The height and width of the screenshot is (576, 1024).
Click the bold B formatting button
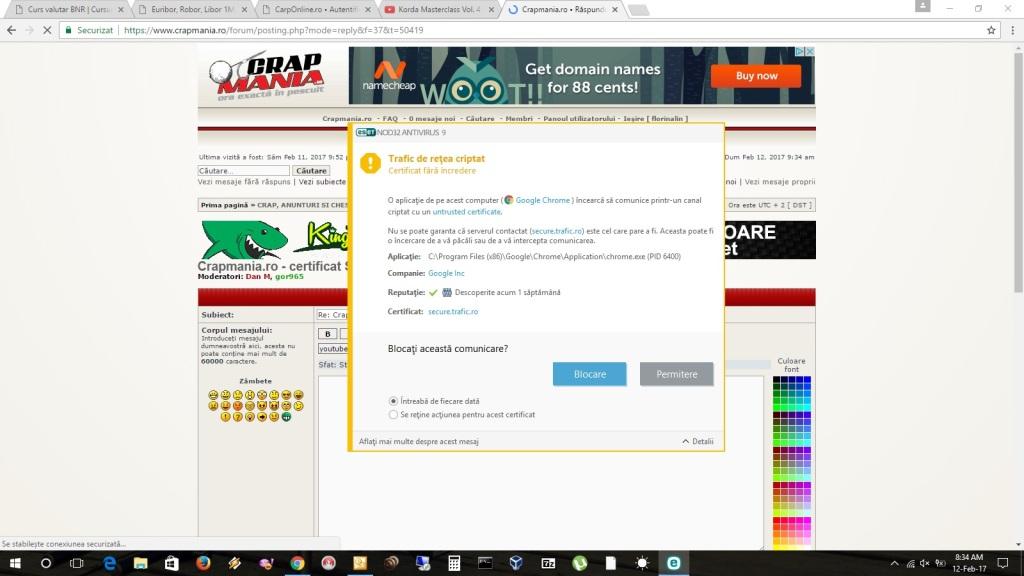[328, 334]
